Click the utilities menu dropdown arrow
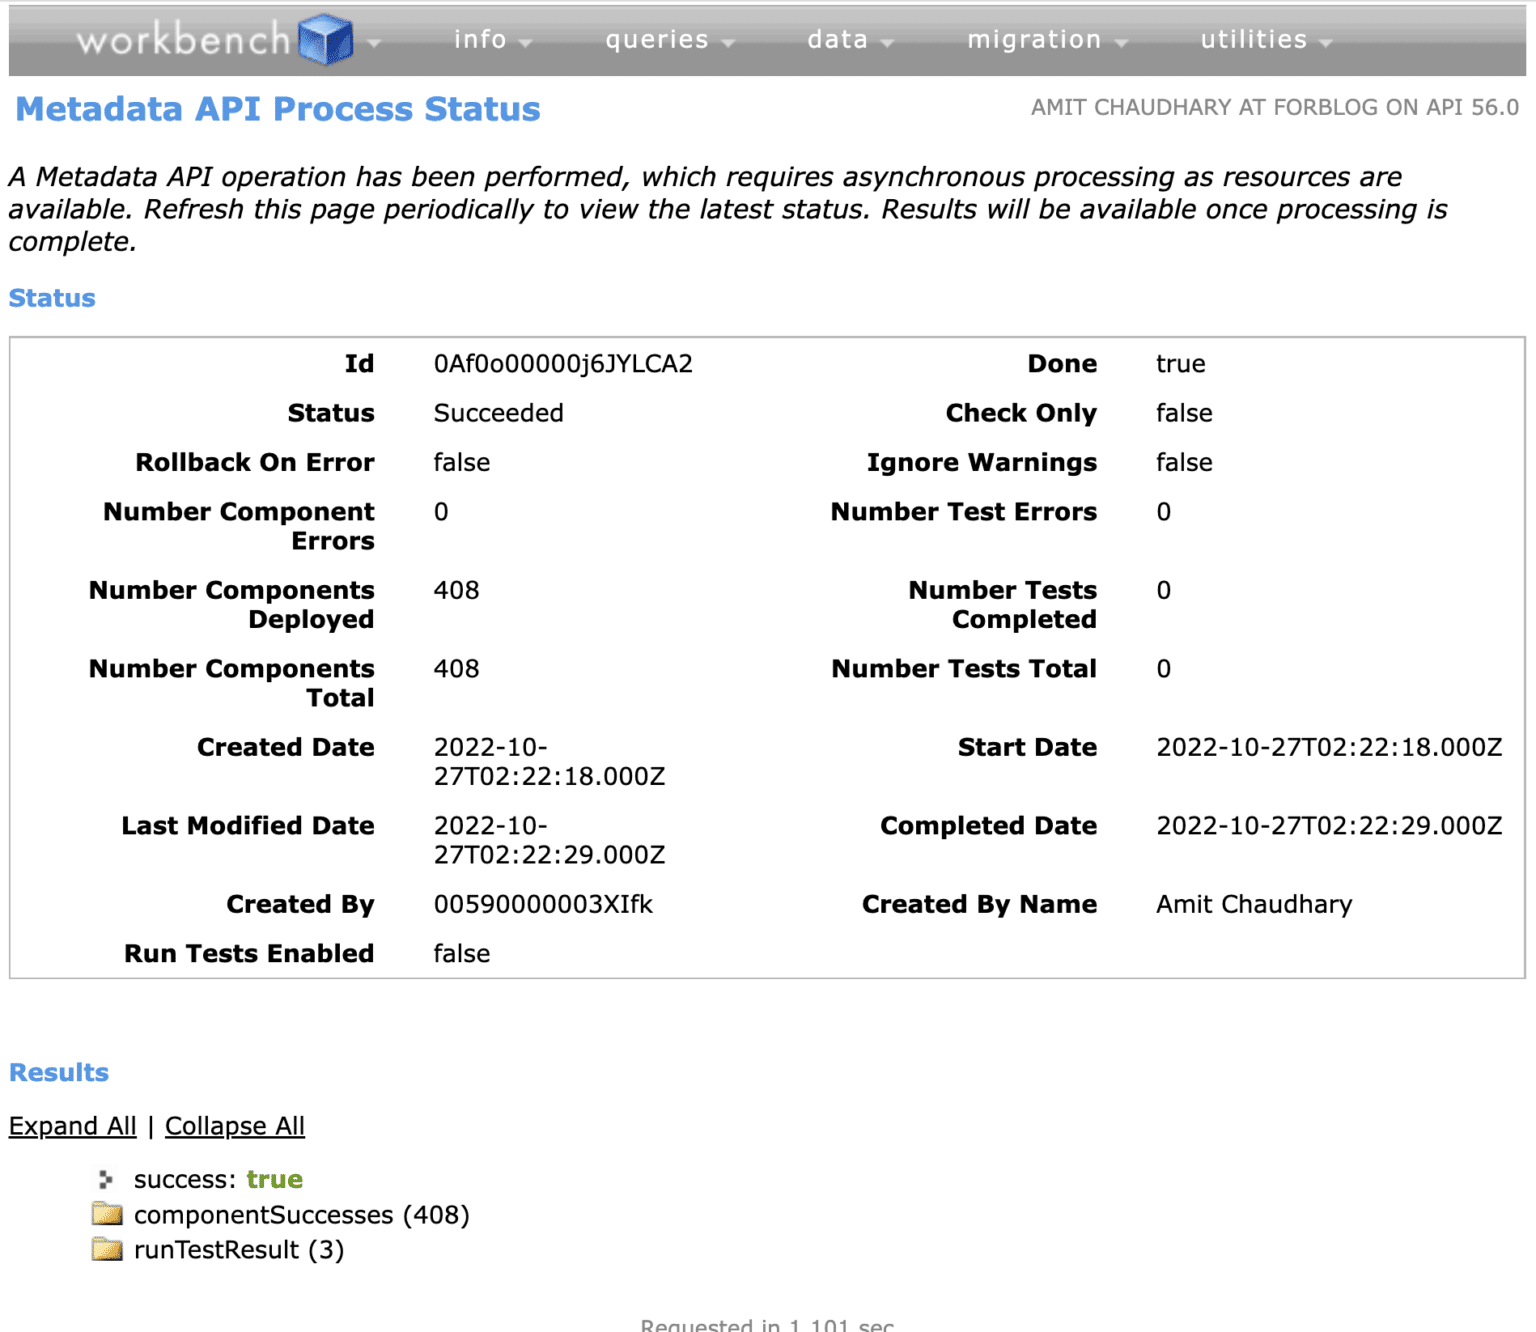The height and width of the screenshot is (1332, 1536). coord(1326,43)
